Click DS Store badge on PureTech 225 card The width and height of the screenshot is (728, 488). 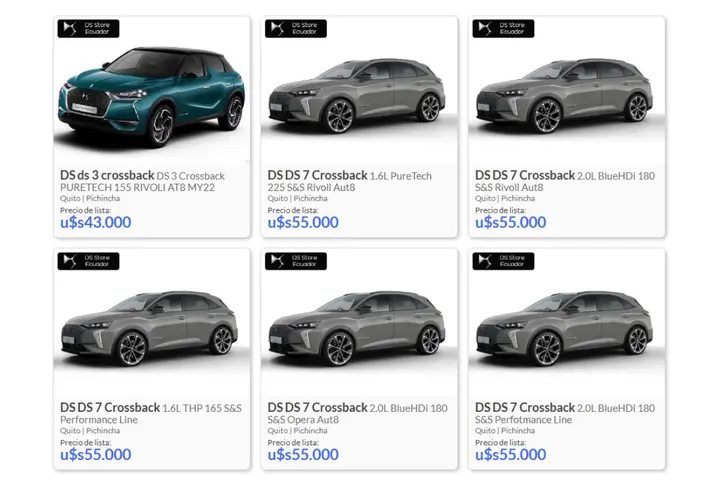(x=296, y=28)
